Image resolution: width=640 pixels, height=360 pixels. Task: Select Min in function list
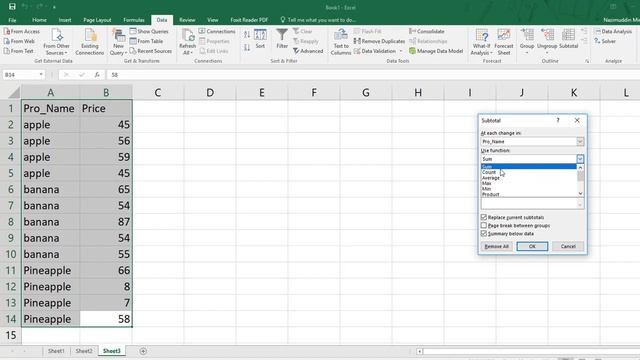pyautogui.click(x=529, y=189)
